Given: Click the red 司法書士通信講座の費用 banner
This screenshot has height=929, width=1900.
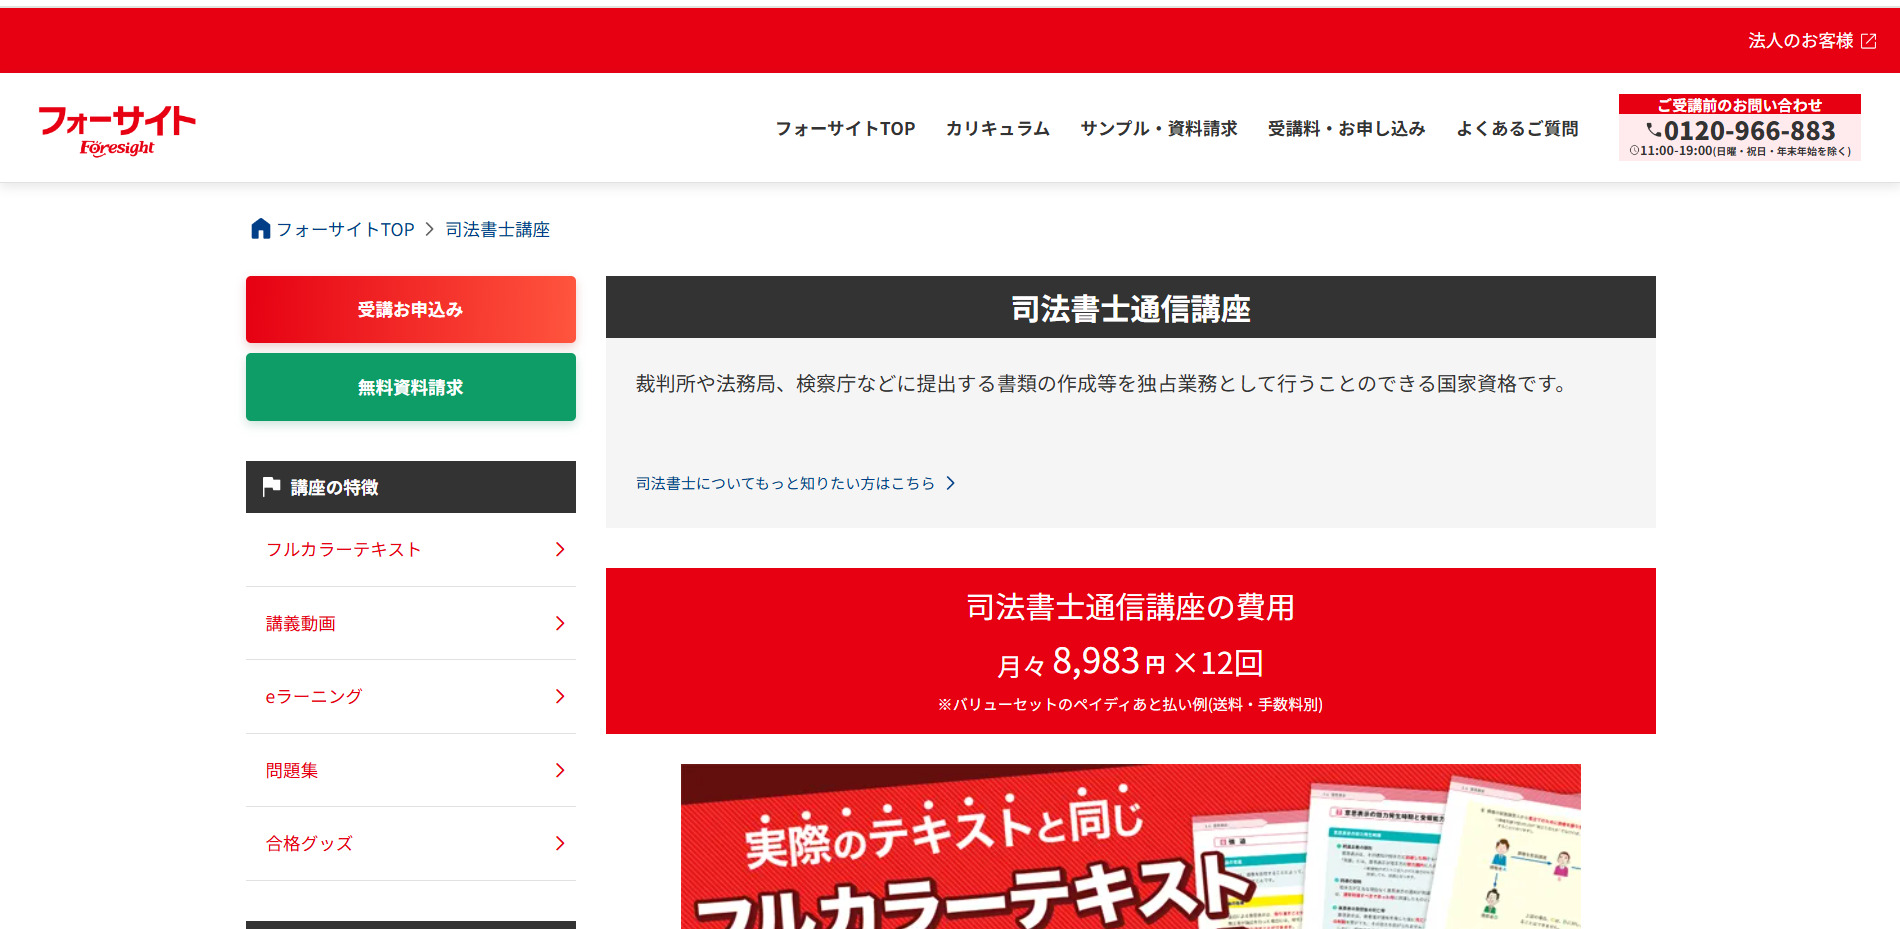Looking at the screenshot, I should tap(1131, 651).
